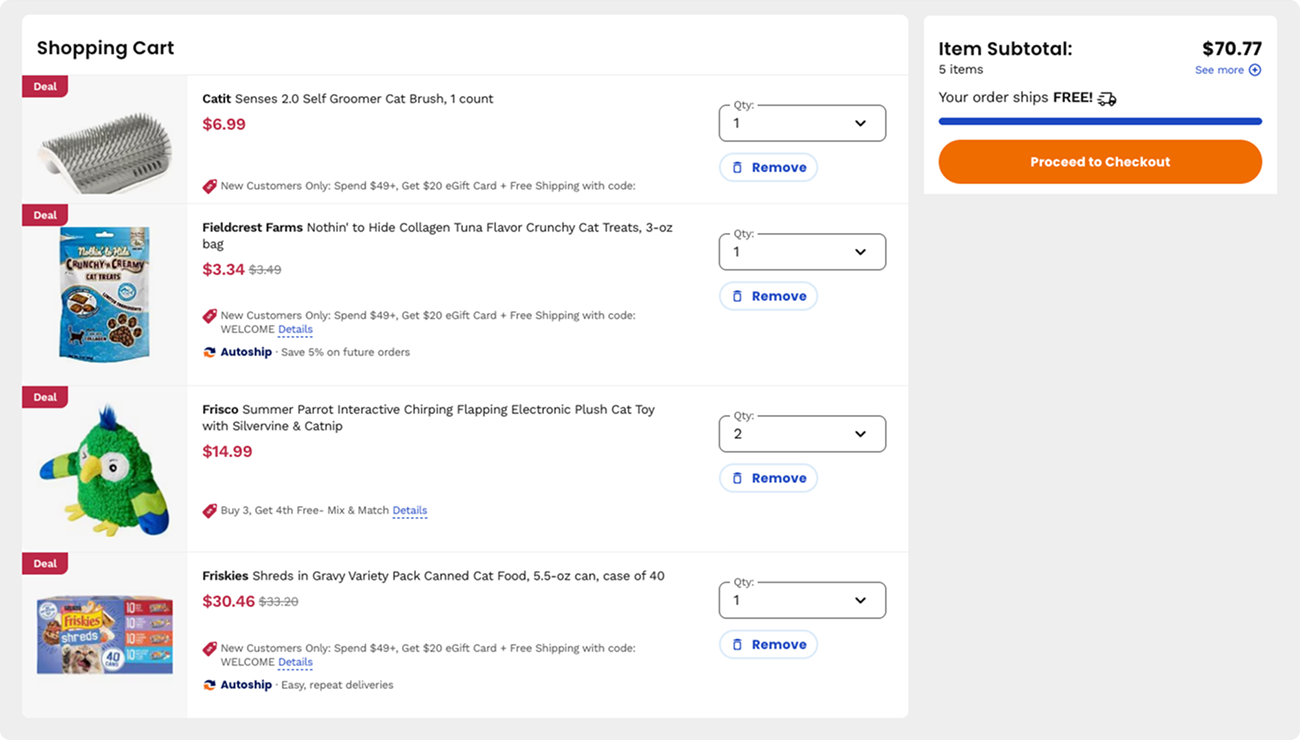Click Proceed to Checkout
The image size is (1300, 740).
(x=1100, y=162)
